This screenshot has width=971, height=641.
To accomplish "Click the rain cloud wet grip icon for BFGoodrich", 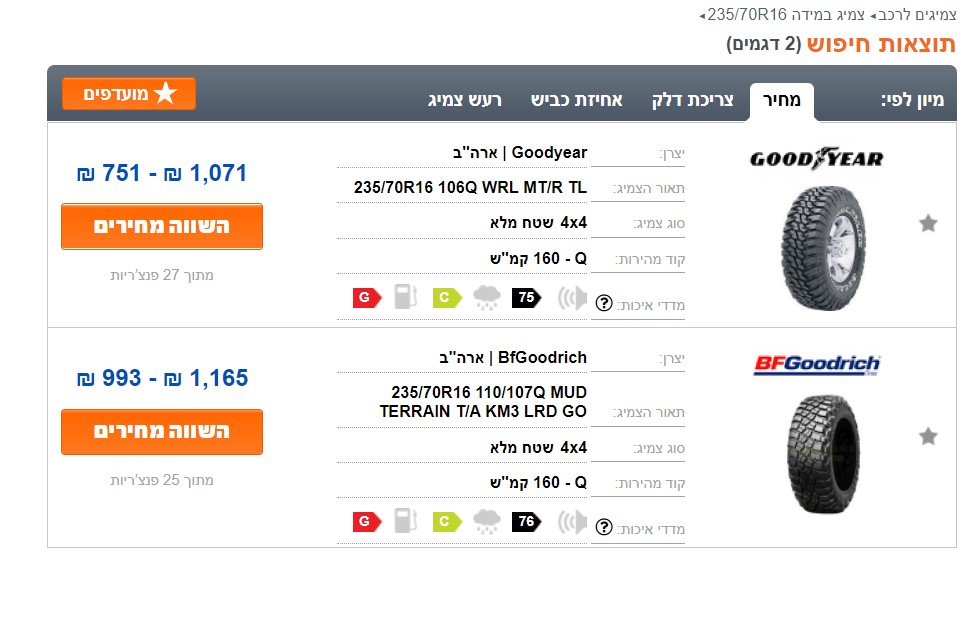I will (487, 521).
